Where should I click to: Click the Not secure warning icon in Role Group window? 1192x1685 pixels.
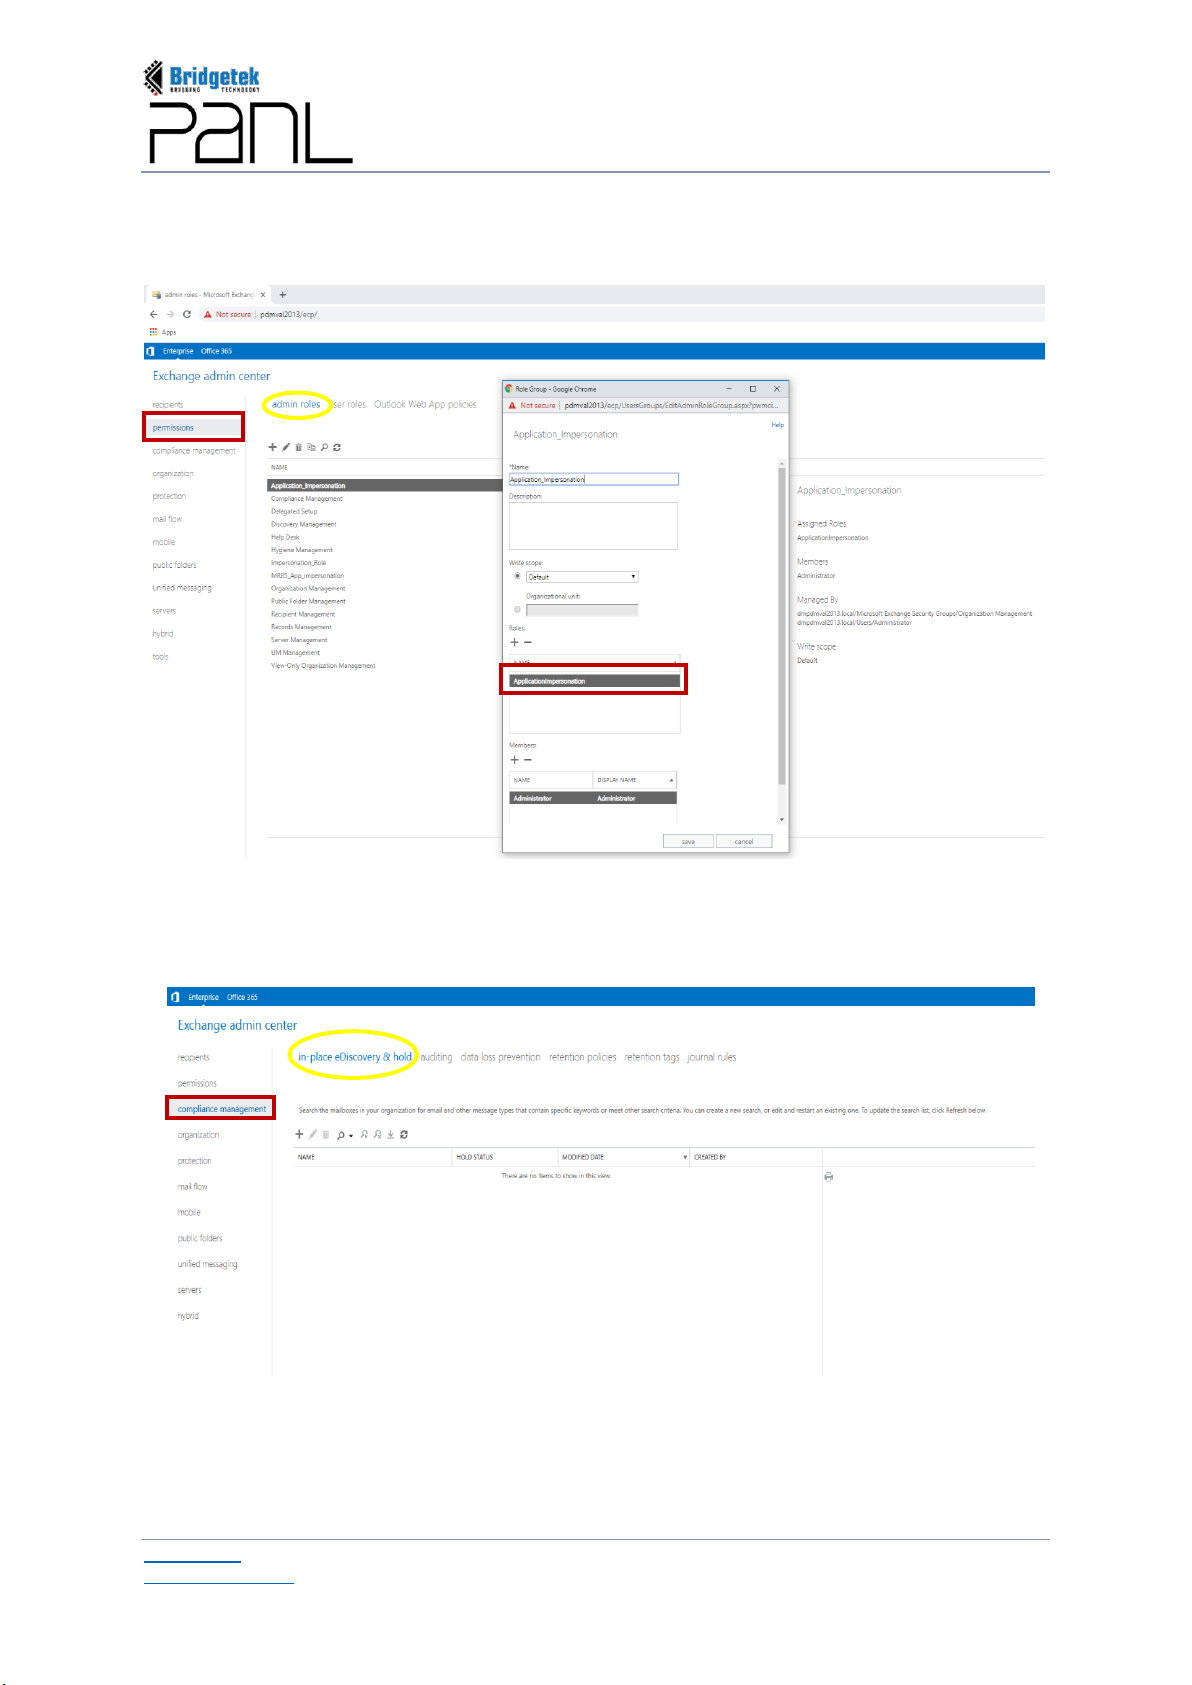(513, 405)
